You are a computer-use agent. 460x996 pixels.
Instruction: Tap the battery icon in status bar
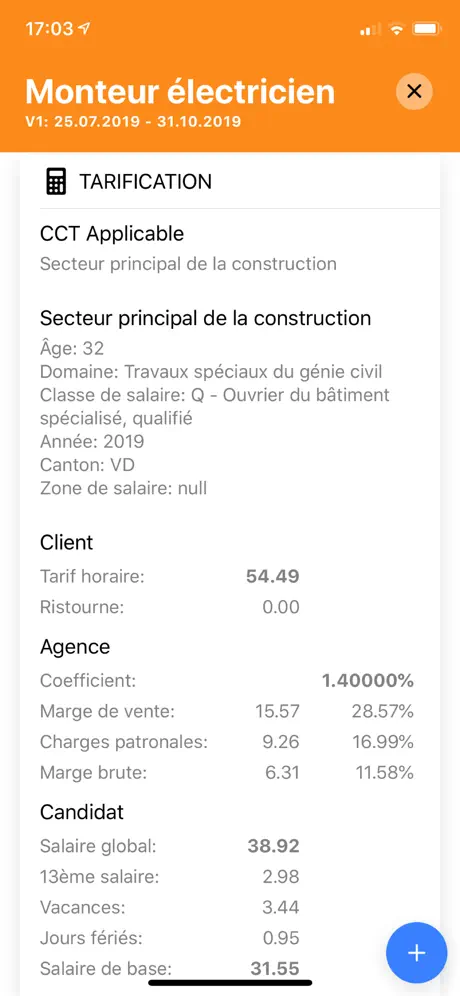coord(426,29)
